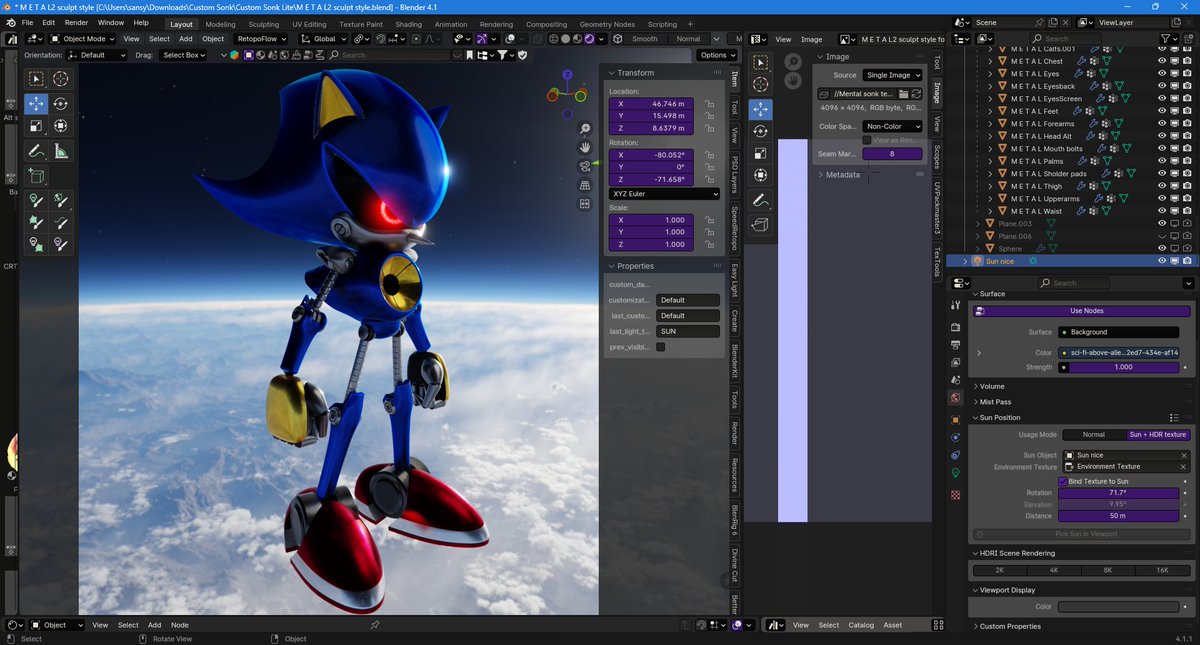Switch to the Geometry Nodes workspace tab
1200x645 pixels.
coord(607,24)
